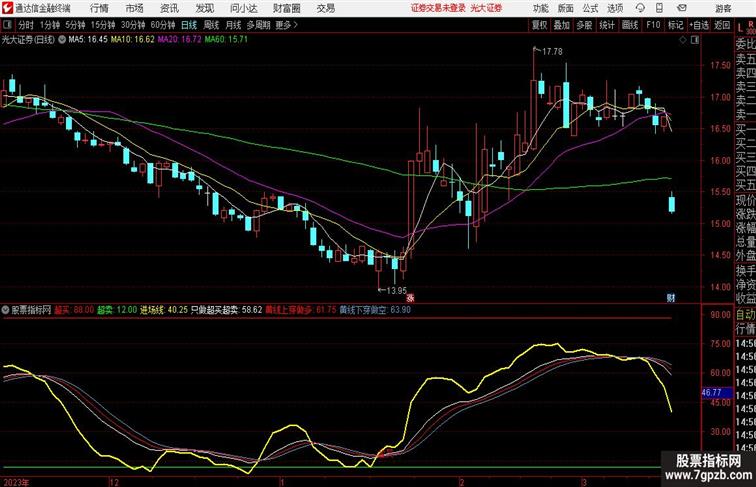Click the 返回 back button
Viewport: 756px width, 487px height.
coord(722,25)
